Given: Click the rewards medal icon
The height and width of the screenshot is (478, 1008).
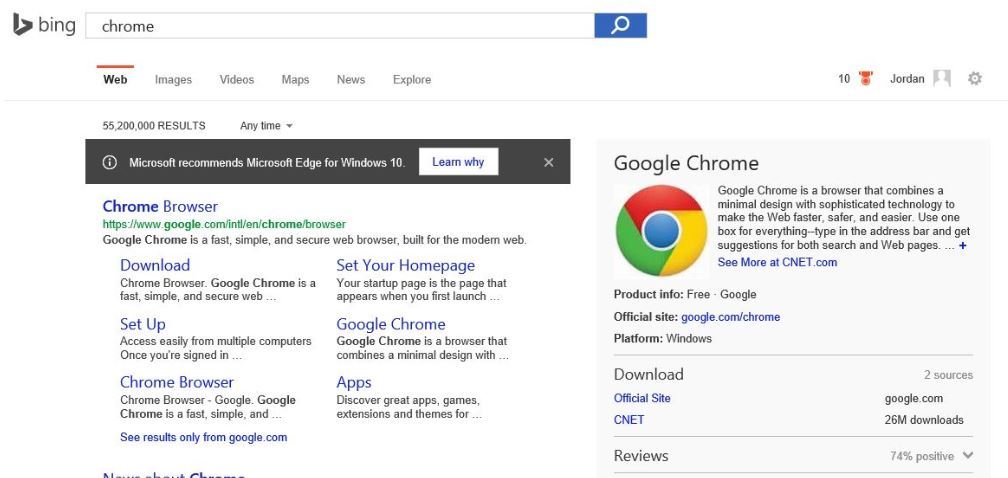Looking at the screenshot, I should point(866,79).
